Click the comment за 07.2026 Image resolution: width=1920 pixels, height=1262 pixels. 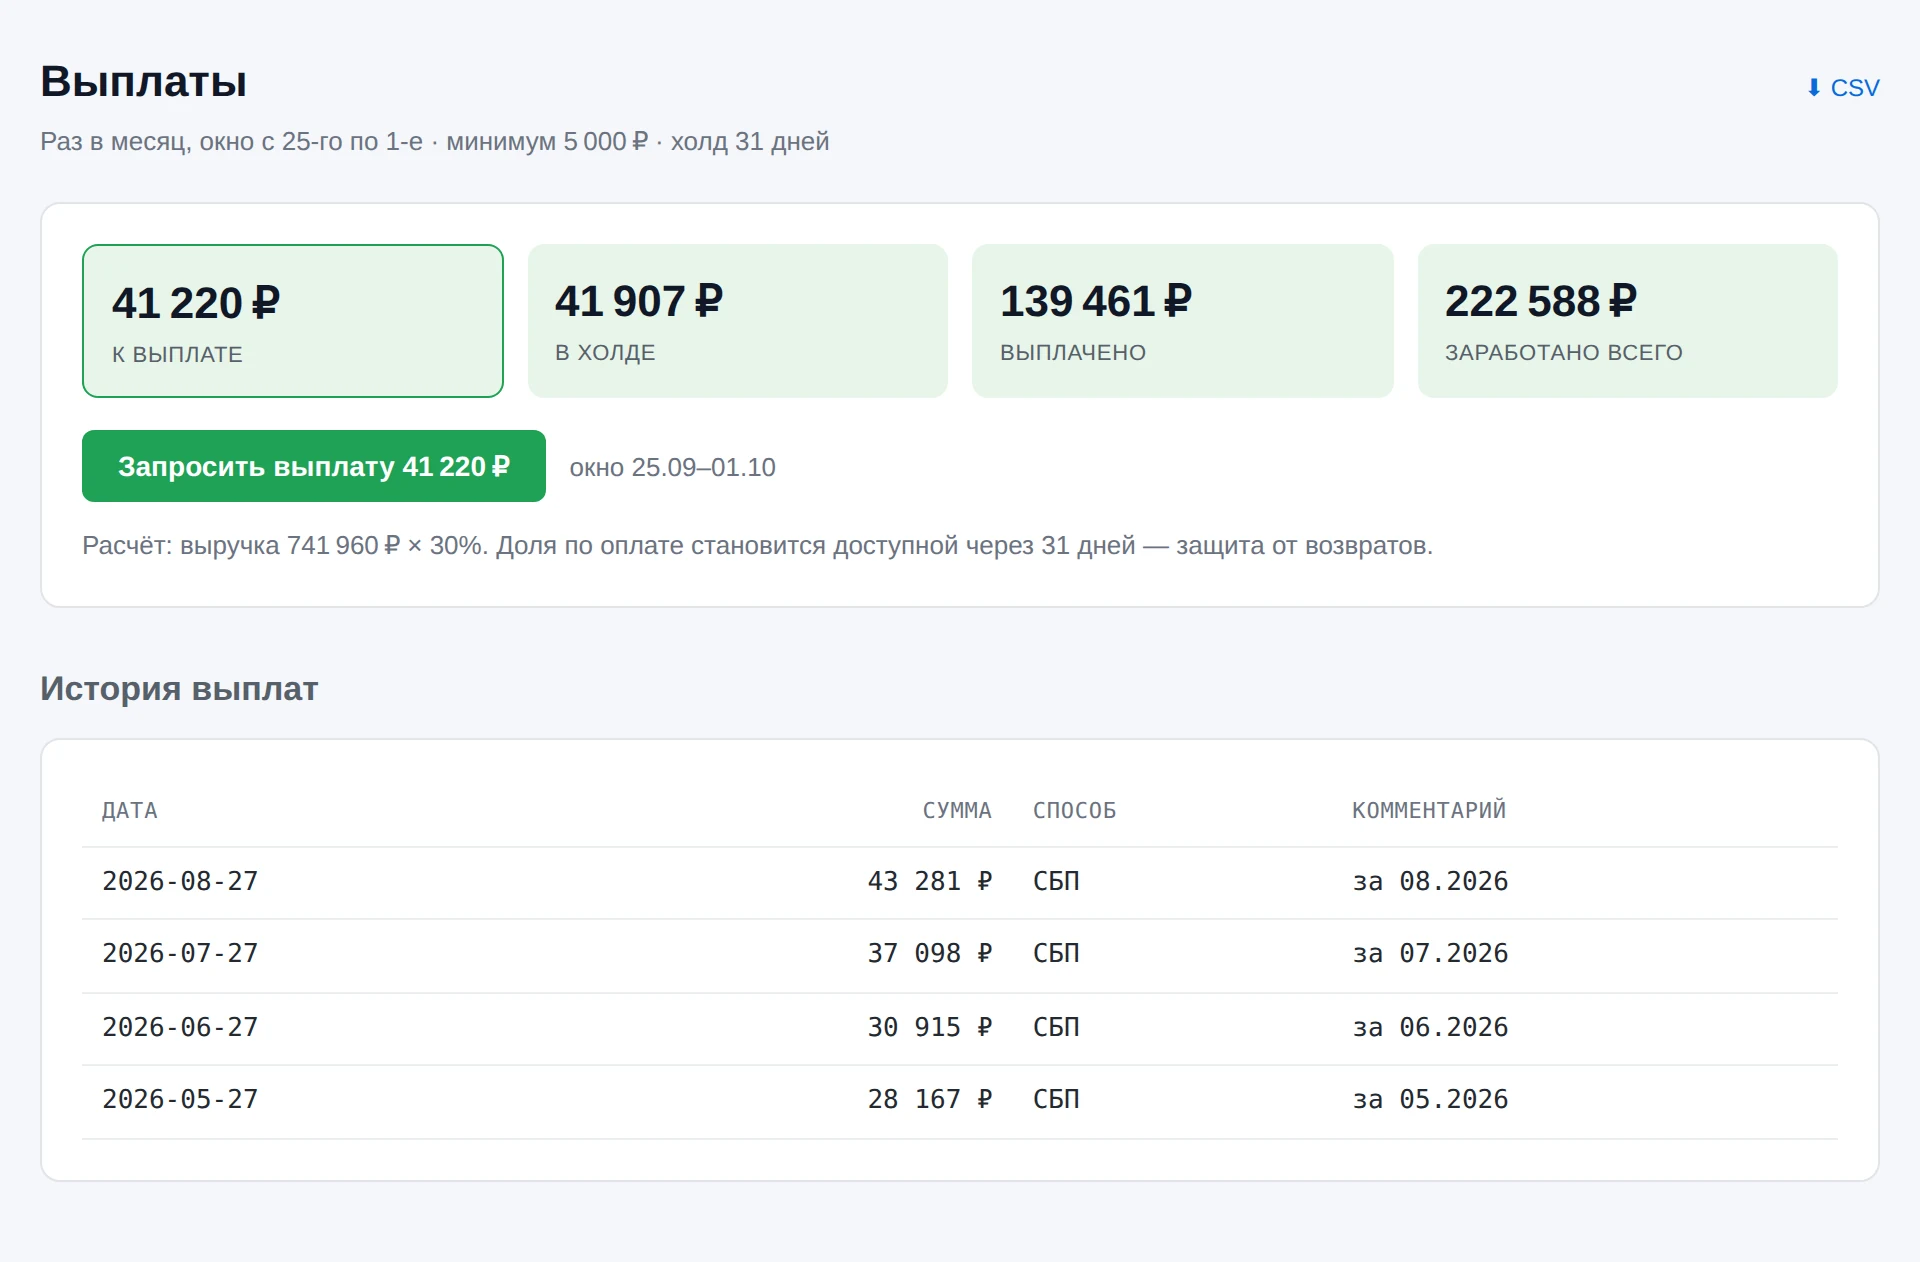click(x=1430, y=953)
